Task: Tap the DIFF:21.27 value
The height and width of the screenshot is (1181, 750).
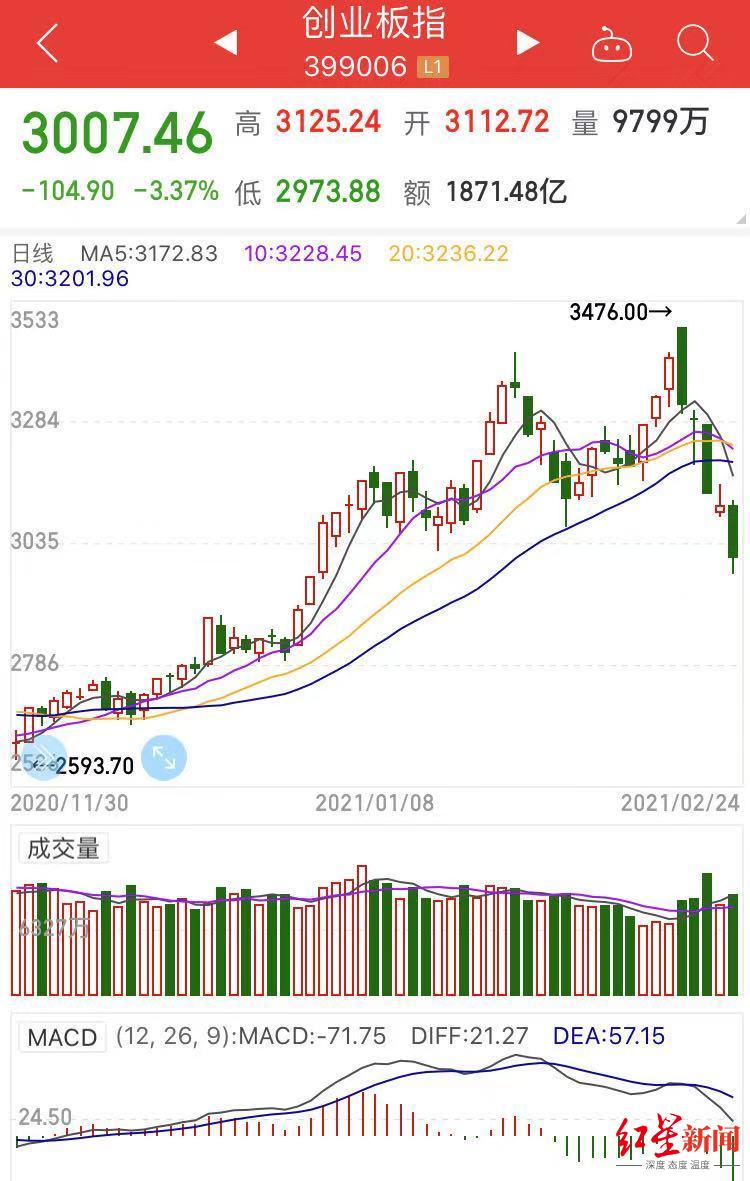Action: [x=470, y=1036]
